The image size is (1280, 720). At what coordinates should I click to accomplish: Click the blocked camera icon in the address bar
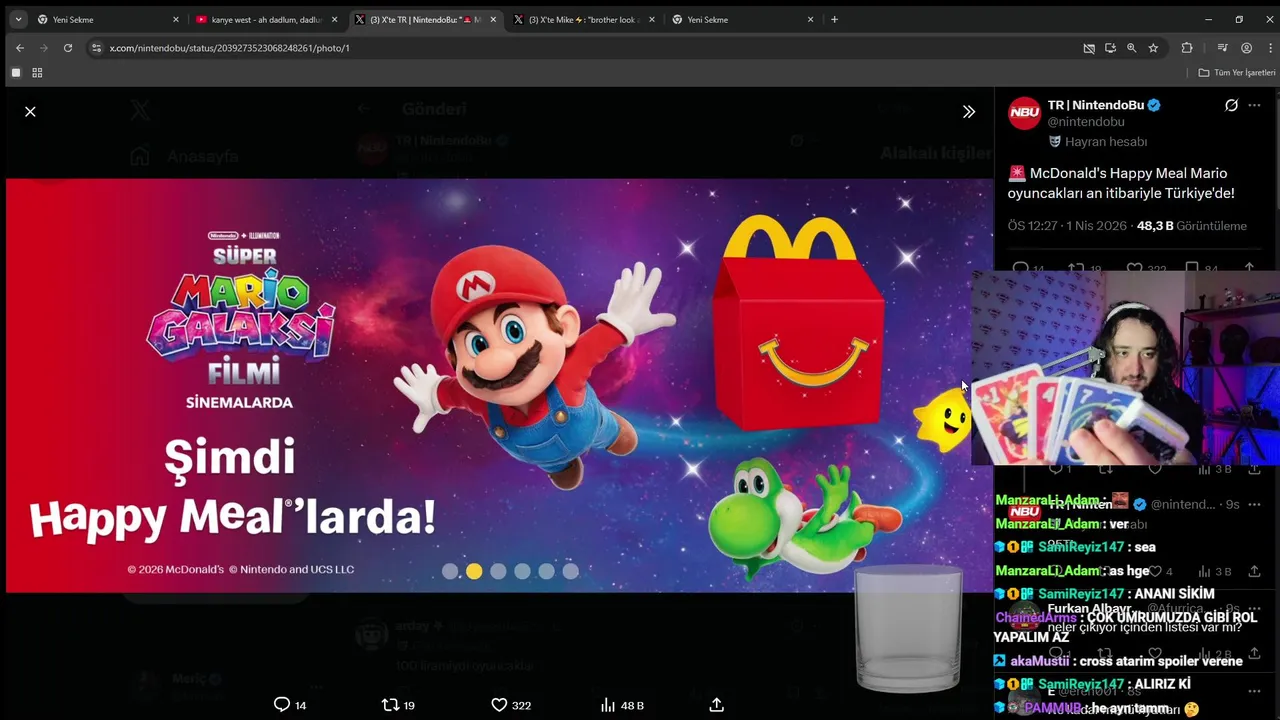click(x=1089, y=48)
